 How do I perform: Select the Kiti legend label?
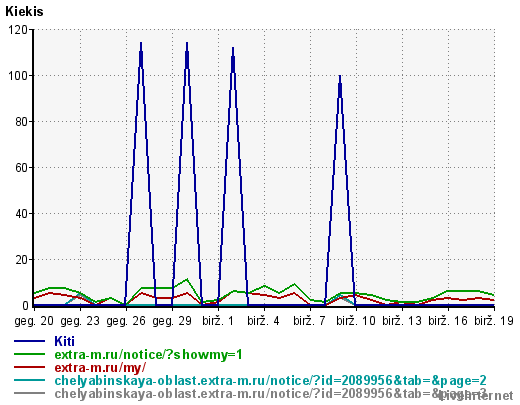tap(64, 341)
